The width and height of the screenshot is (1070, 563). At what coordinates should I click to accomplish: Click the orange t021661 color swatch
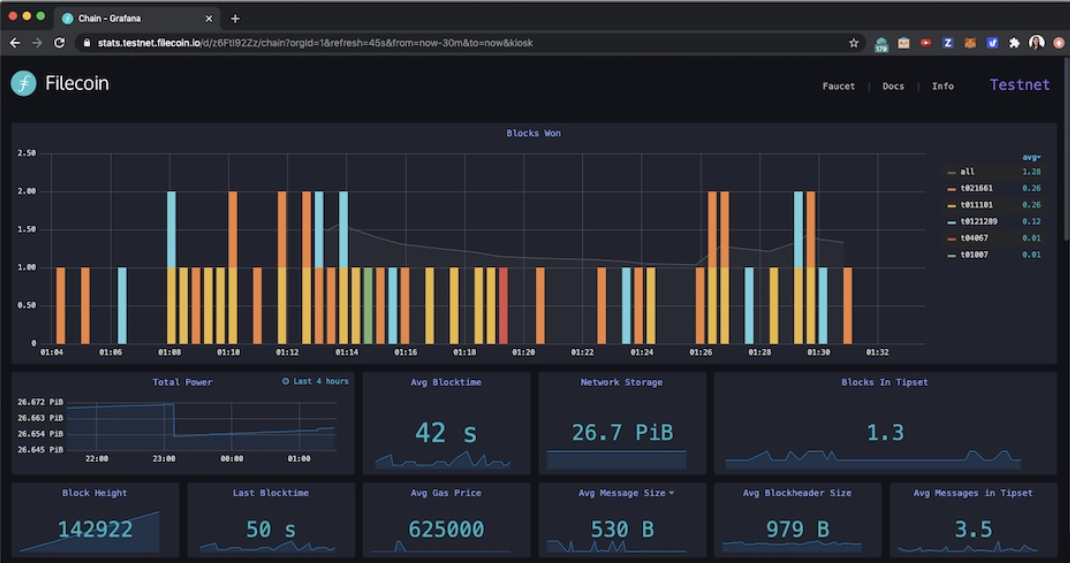pos(951,189)
